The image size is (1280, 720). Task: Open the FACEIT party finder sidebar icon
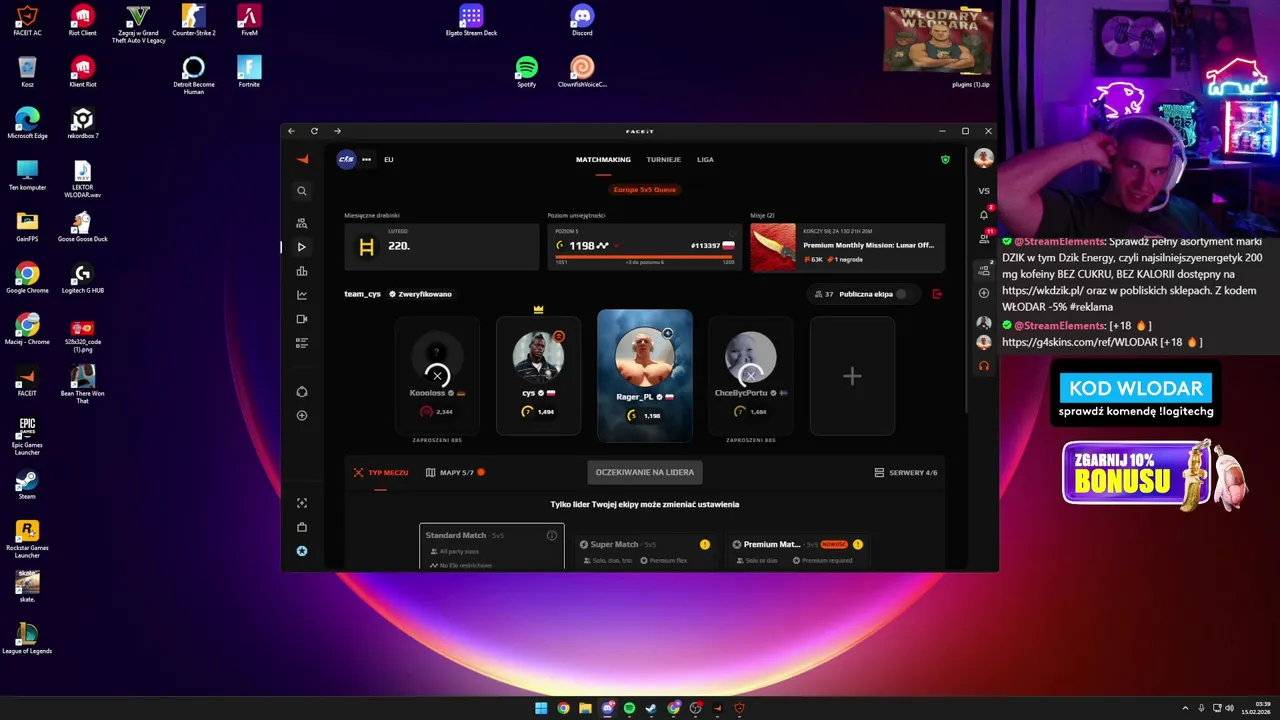(x=302, y=223)
